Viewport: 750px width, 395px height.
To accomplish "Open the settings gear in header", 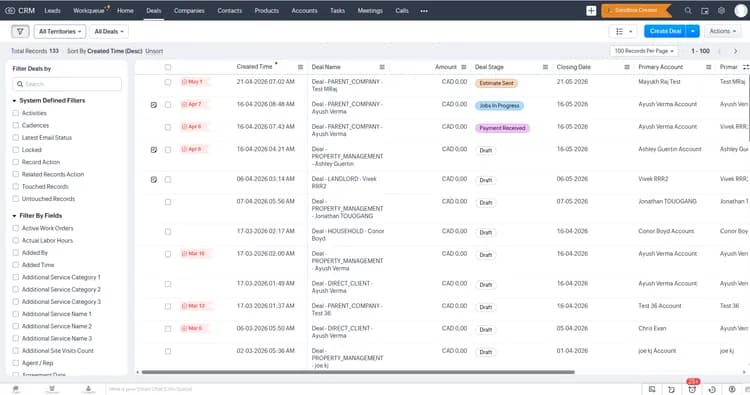I will tap(721, 11).
